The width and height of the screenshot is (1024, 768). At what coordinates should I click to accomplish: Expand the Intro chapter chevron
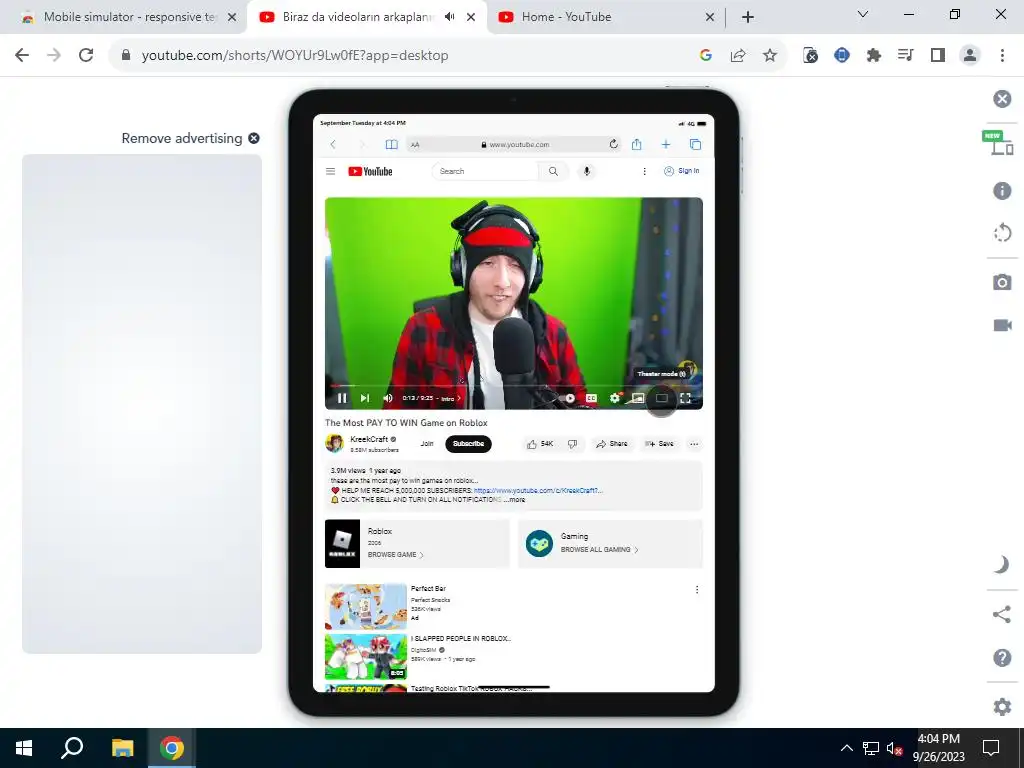pos(458,398)
